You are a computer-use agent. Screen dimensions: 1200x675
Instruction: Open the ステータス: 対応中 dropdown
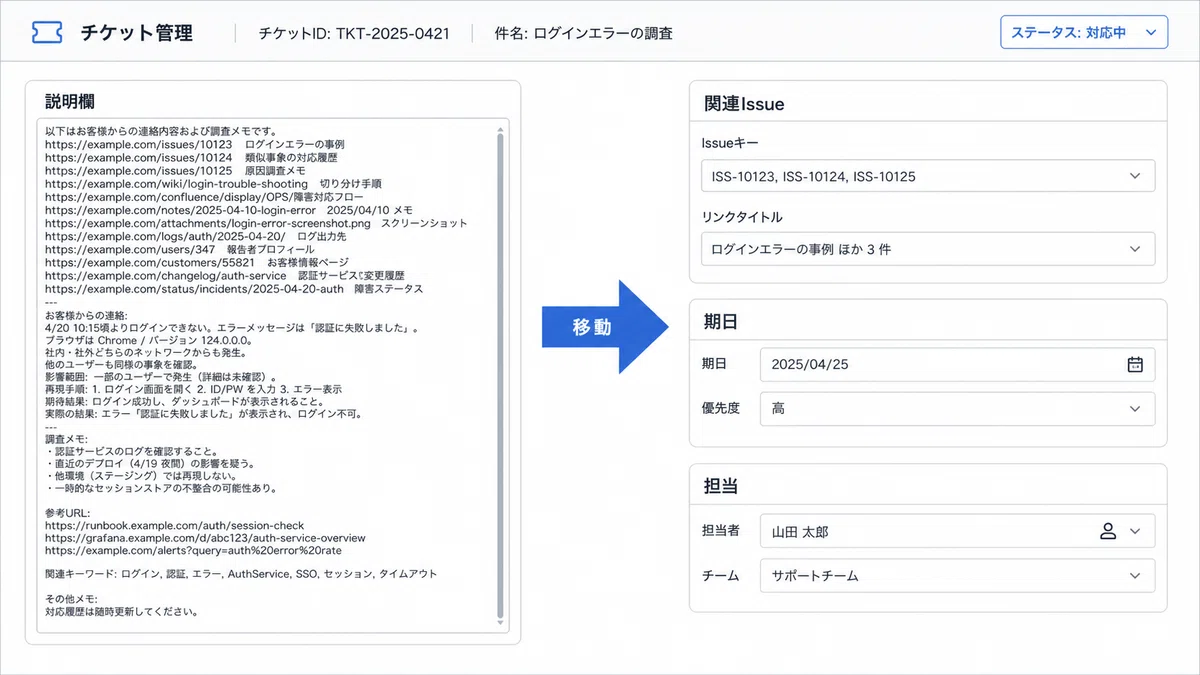[1084, 33]
